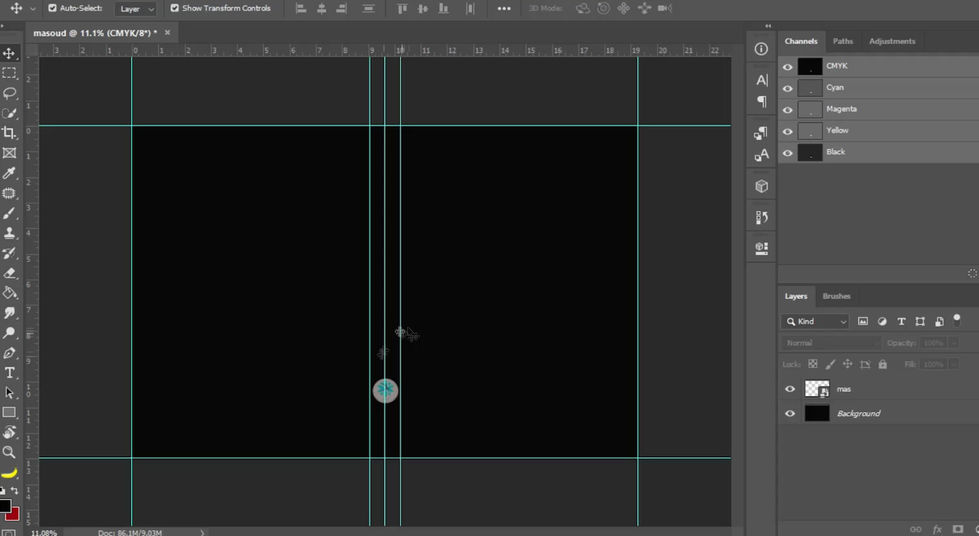The height and width of the screenshot is (536, 979).
Task: Select the Rectangle shape tool
Action: 9,412
